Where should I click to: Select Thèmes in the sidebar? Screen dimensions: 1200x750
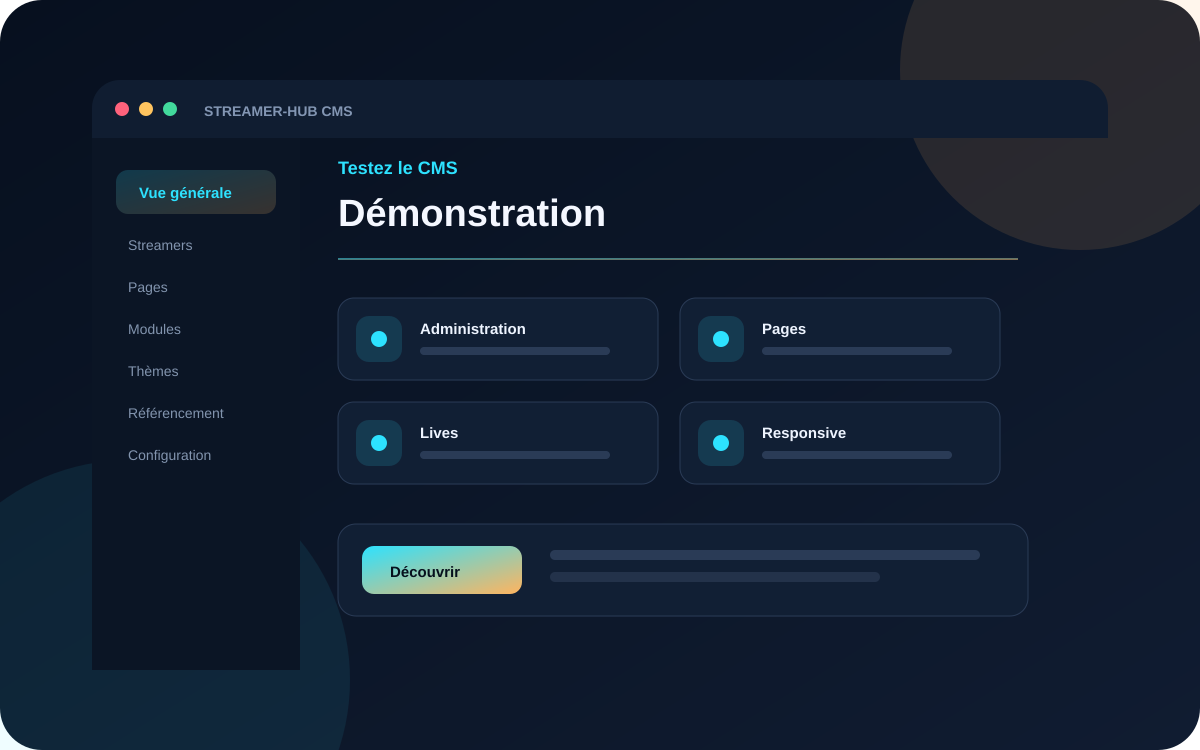coord(153,371)
